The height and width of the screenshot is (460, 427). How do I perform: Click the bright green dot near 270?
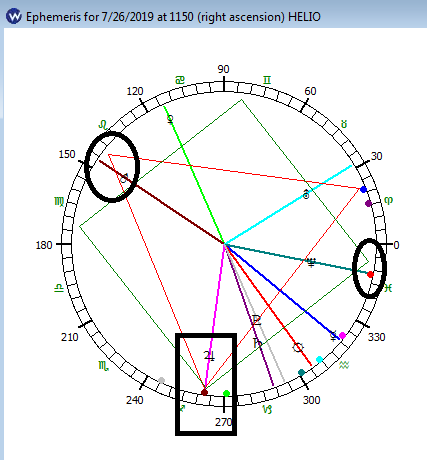[226, 394]
